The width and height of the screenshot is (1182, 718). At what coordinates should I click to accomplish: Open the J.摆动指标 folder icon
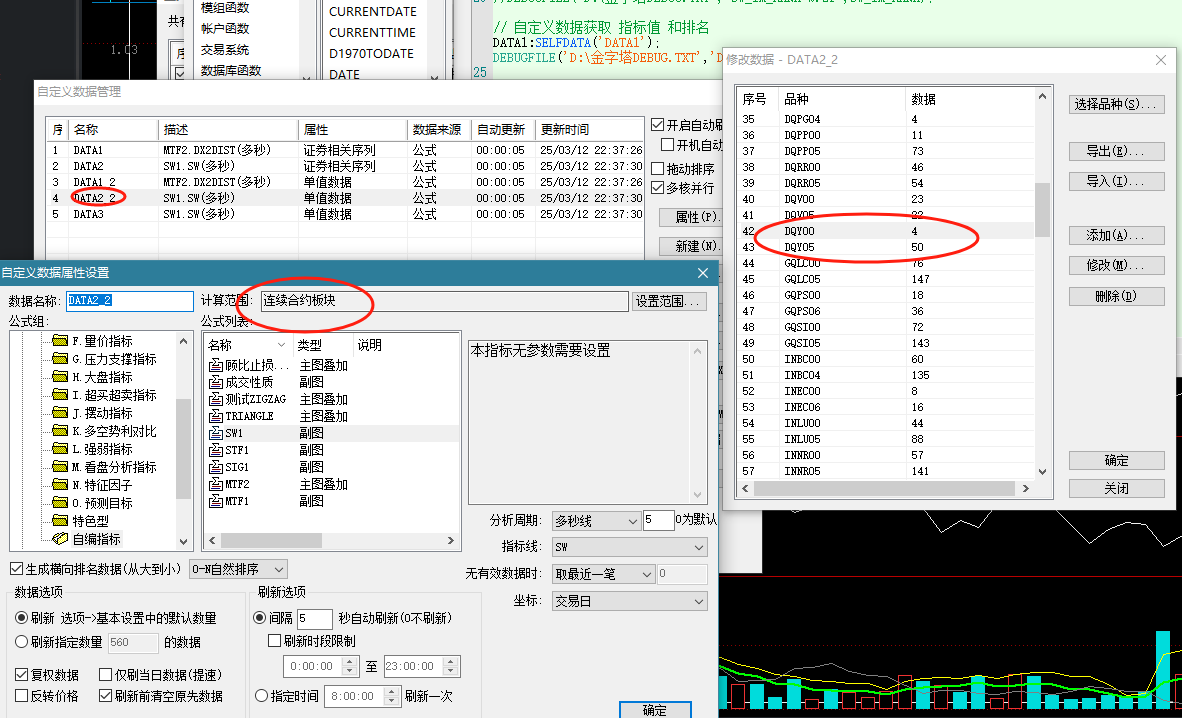[60, 413]
